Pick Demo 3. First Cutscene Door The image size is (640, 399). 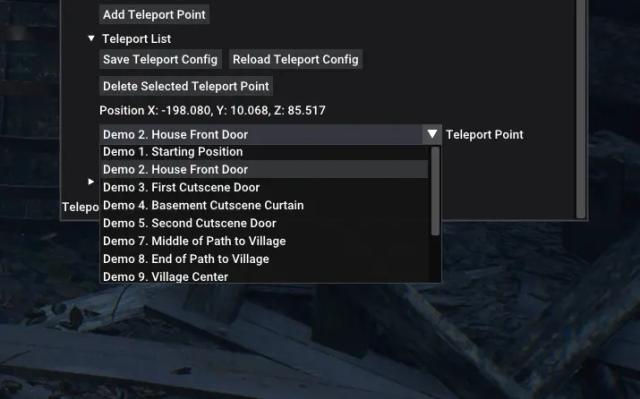tap(264, 187)
